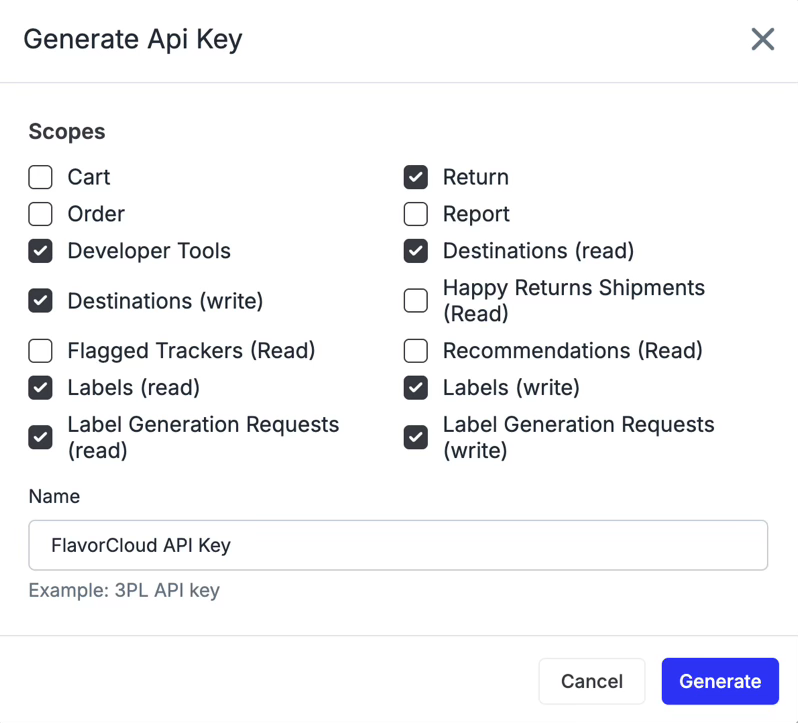This screenshot has height=723, width=798.
Task: Enable the Report scope
Action: coord(416,214)
